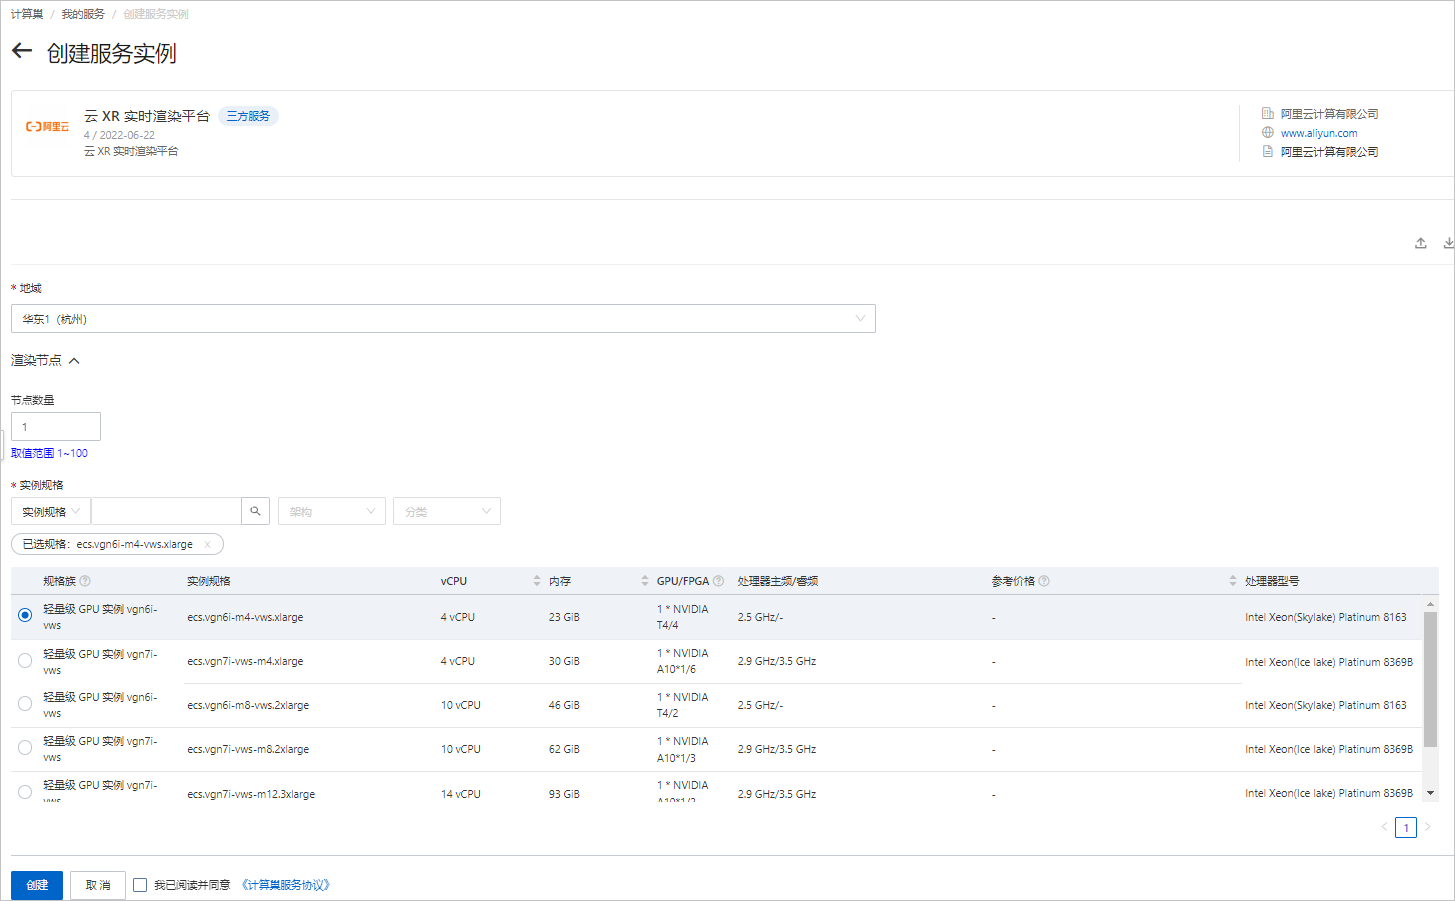1455x901 pixels.
Task: Click the 三方服务 tag
Action: pyautogui.click(x=248, y=116)
